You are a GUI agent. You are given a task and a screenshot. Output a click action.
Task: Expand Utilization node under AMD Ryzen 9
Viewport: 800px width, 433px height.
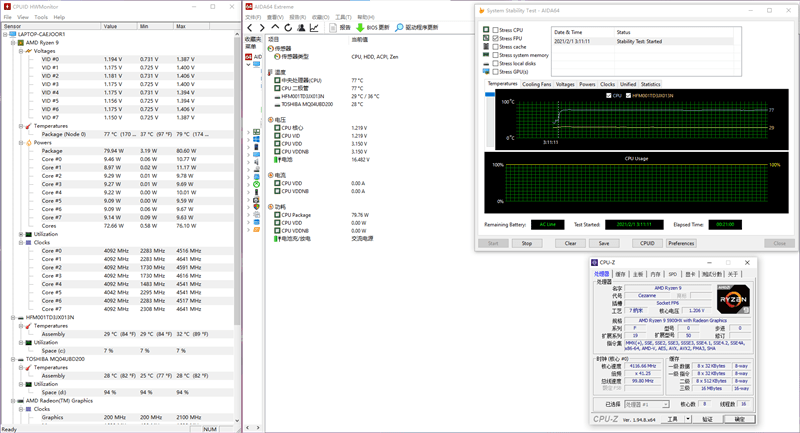[21, 234]
